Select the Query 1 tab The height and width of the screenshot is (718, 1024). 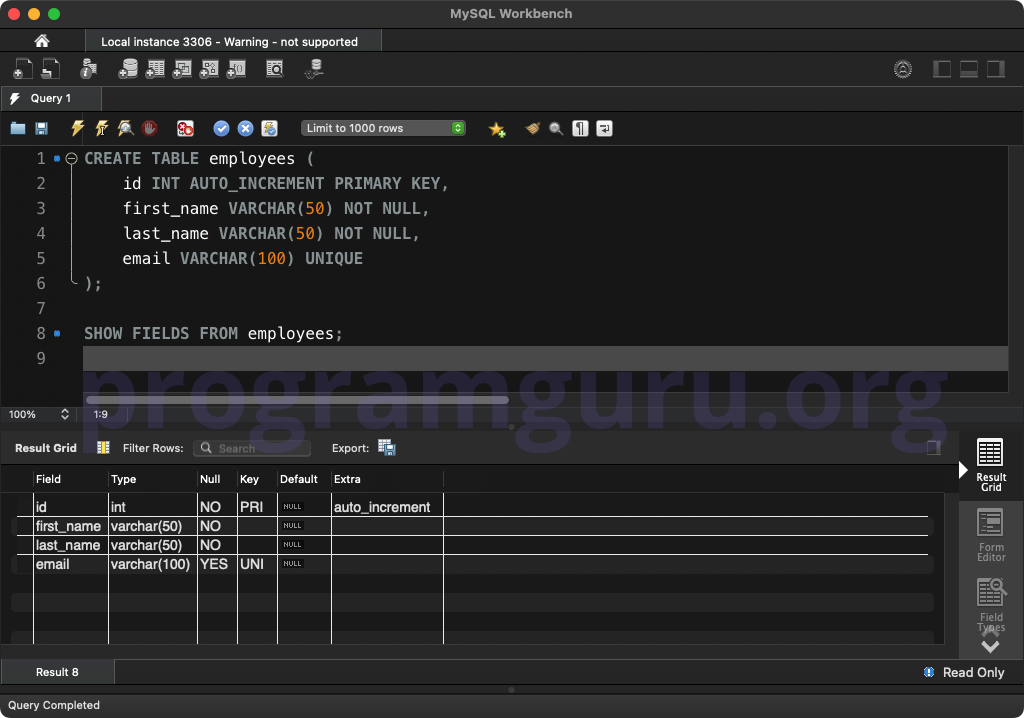pyautogui.click(x=51, y=98)
